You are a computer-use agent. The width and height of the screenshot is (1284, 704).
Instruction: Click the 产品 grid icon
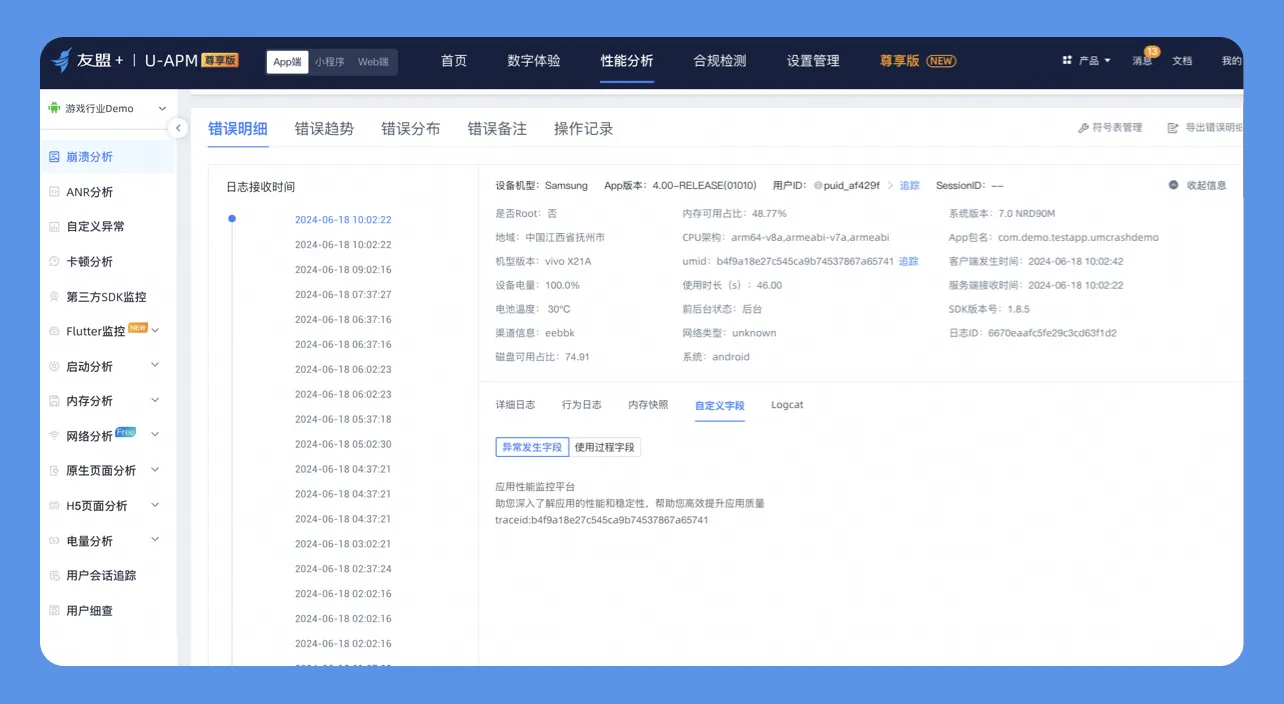tap(1067, 61)
